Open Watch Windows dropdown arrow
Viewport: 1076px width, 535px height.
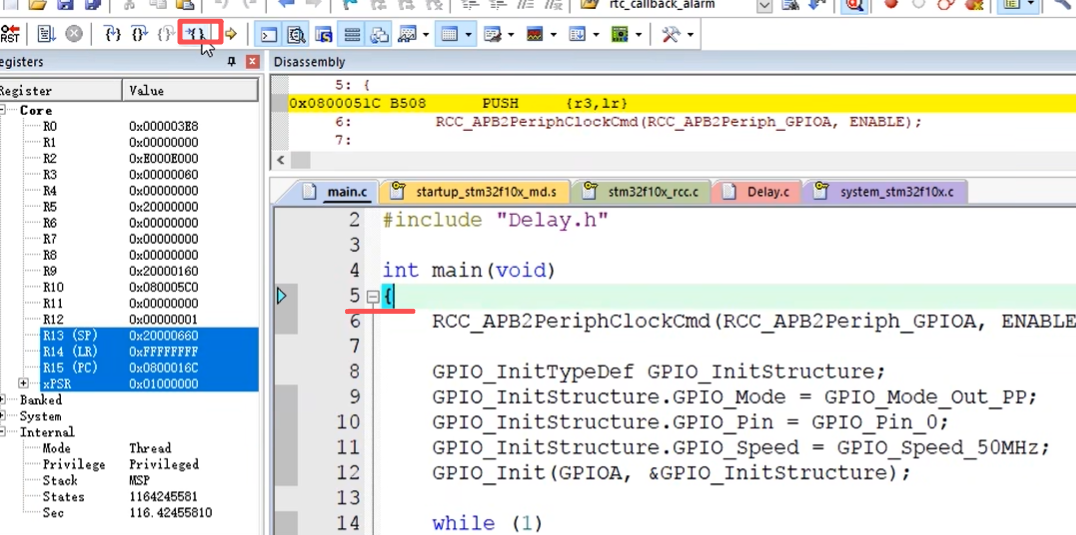pyautogui.click(x=426, y=34)
